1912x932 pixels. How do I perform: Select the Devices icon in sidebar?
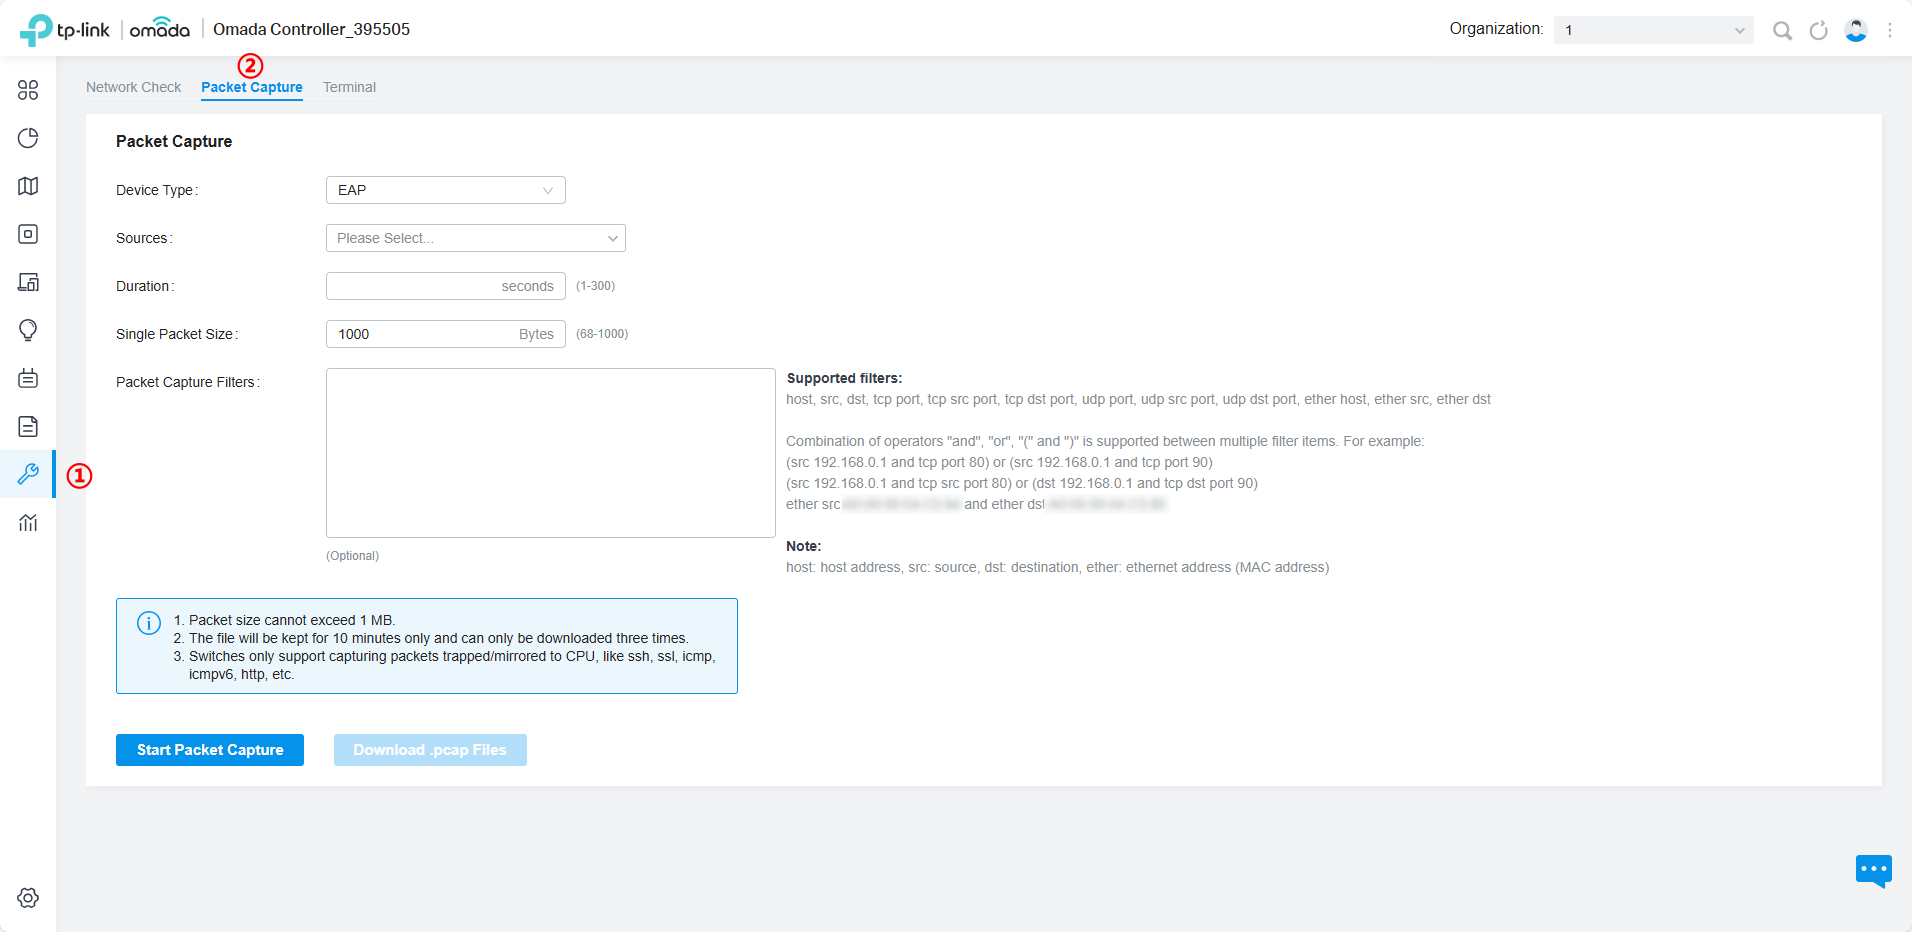[x=28, y=234]
